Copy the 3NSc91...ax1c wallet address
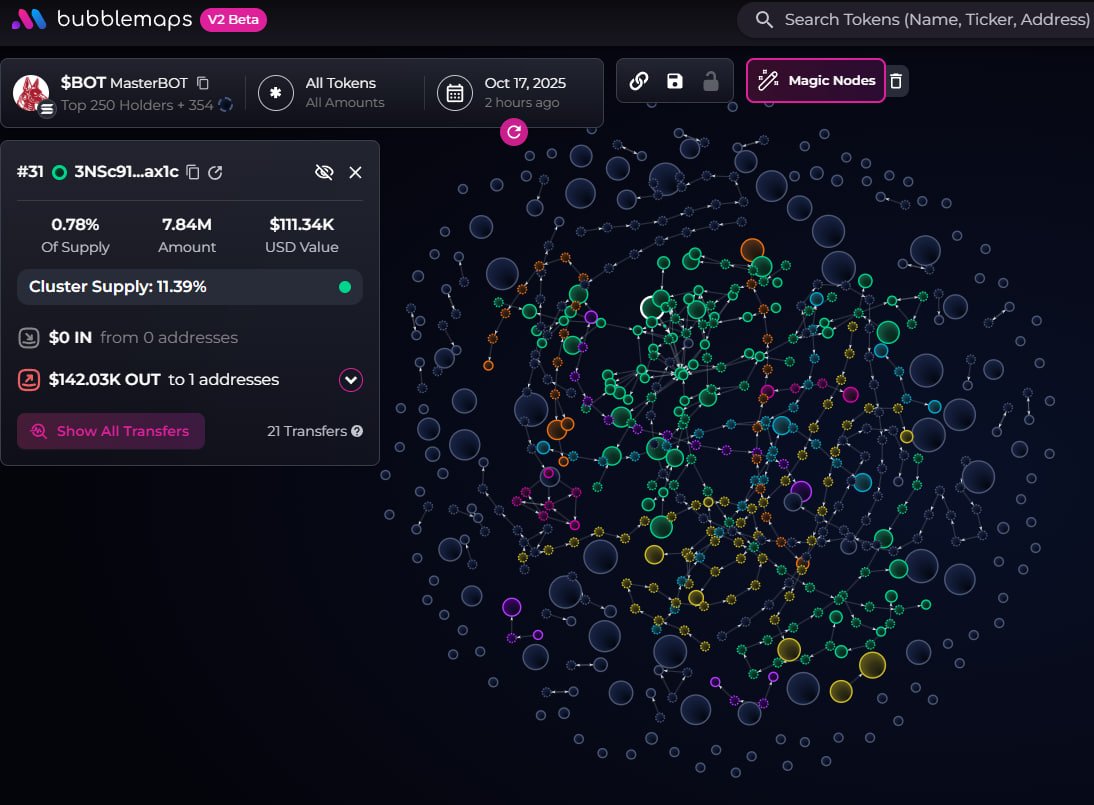 tap(193, 172)
